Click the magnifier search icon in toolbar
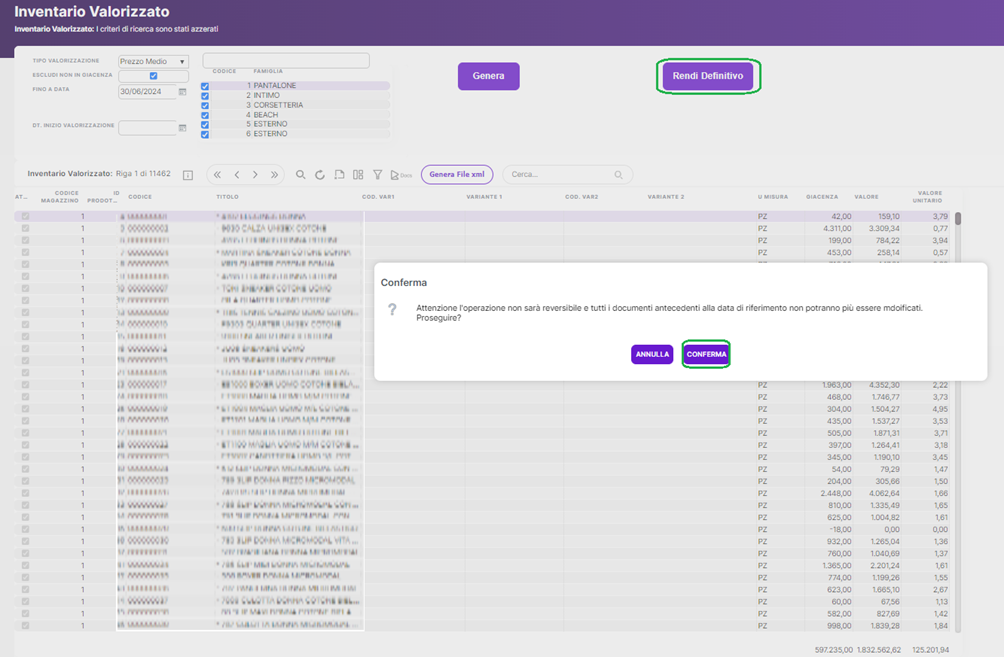This screenshot has height=657, width=1004. pyautogui.click(x=300, y=175)
